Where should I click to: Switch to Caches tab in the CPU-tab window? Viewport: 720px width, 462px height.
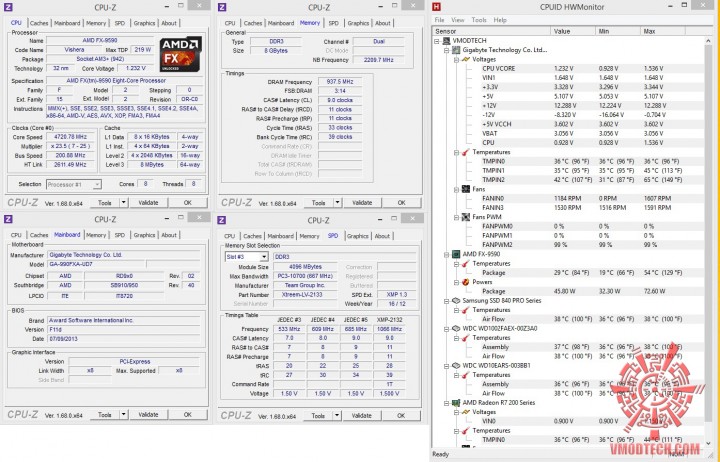pos(39,23)
